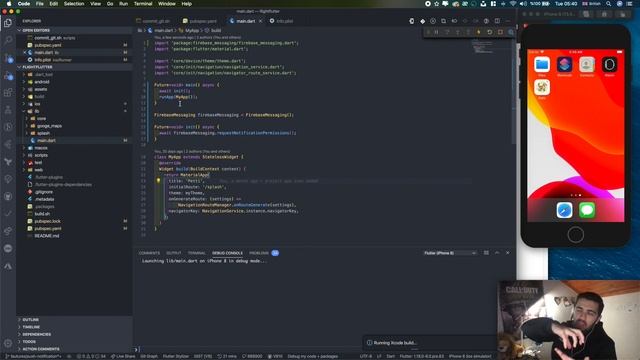Open main.dart in the lib folder

pyautogui.click(x=46, y=140)
